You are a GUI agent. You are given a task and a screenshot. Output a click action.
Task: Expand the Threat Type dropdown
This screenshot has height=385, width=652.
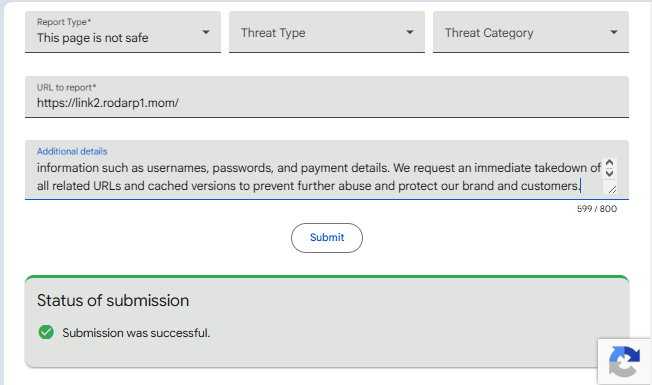click(327, 32)
